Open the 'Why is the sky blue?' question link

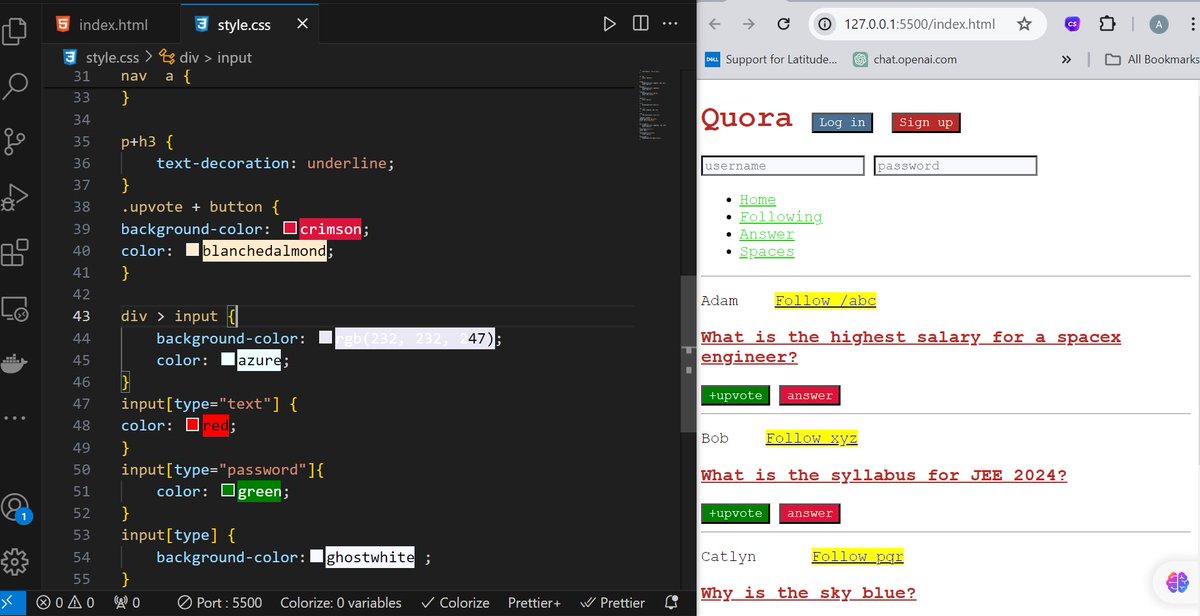point(808,593)
